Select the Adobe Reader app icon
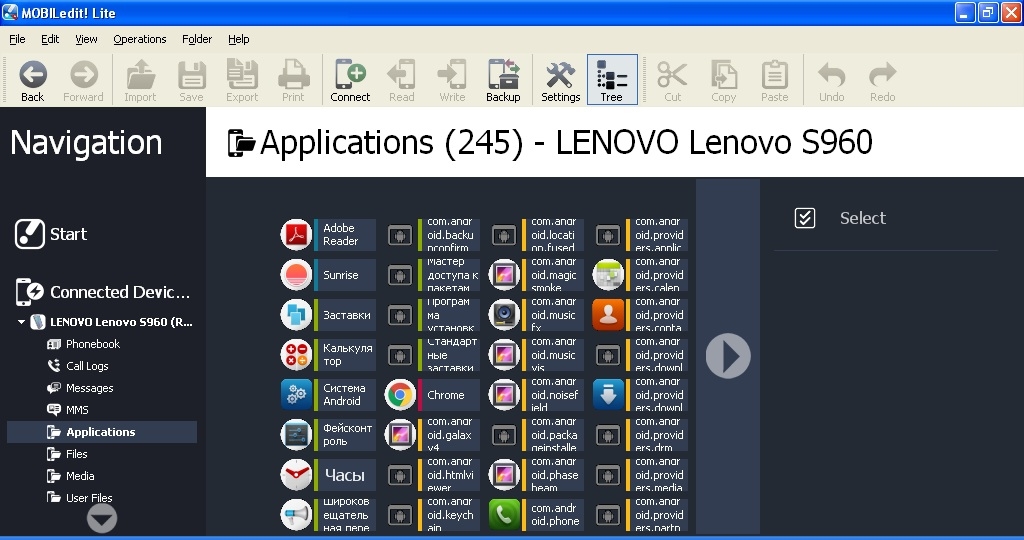The width and height of the screenshot is (1024, 540). tap(296, 234)
